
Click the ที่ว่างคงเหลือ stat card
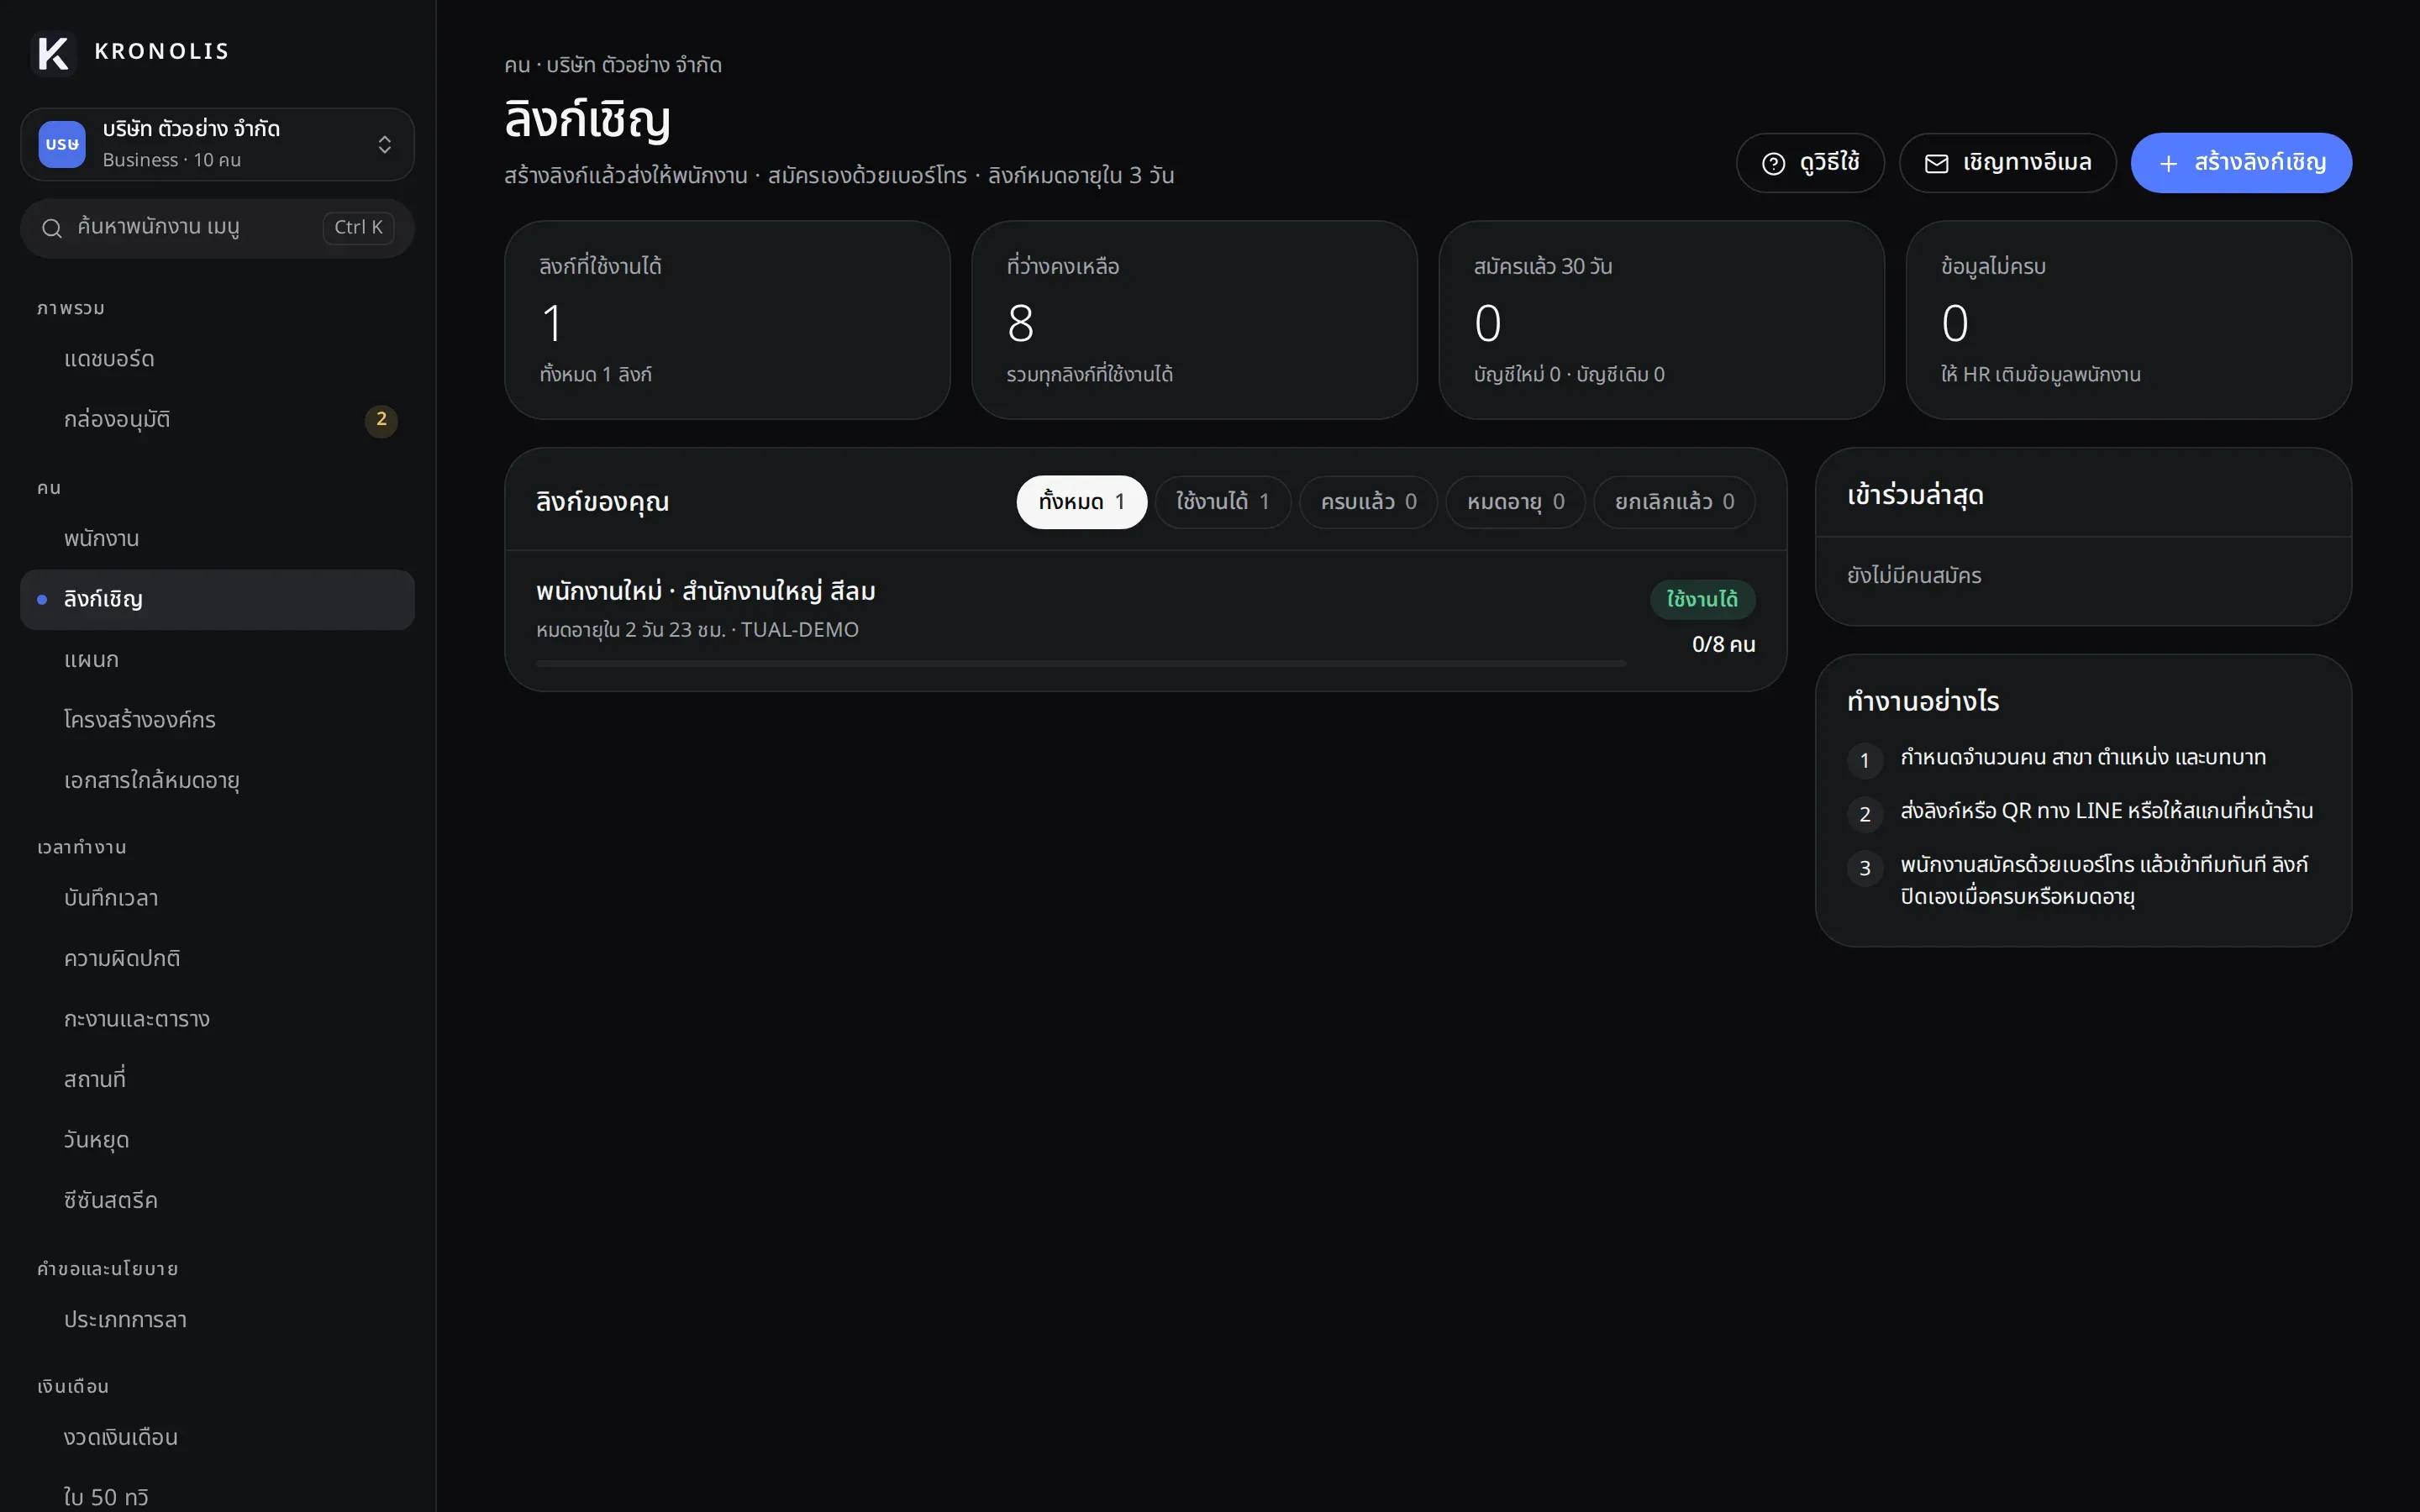pyautogui.click(x=1194, y=320)
